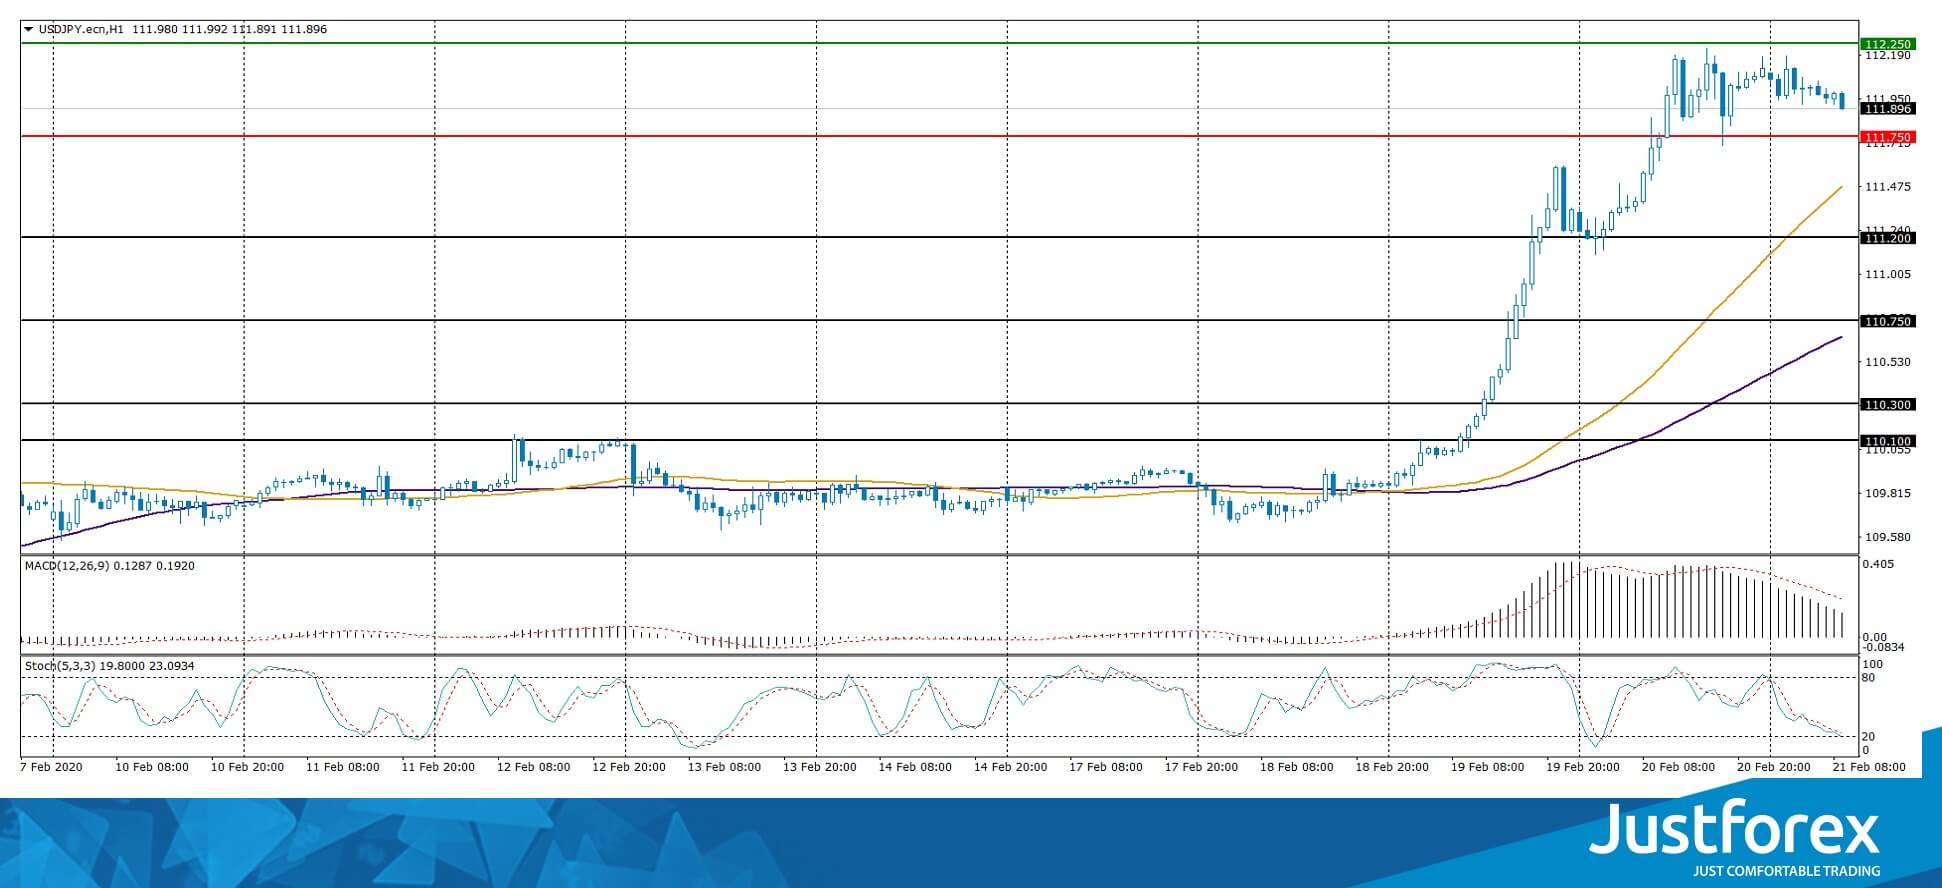Click the red 111.750 price level label
This screenshot has height=888, width=1942.
(1886, 137)
